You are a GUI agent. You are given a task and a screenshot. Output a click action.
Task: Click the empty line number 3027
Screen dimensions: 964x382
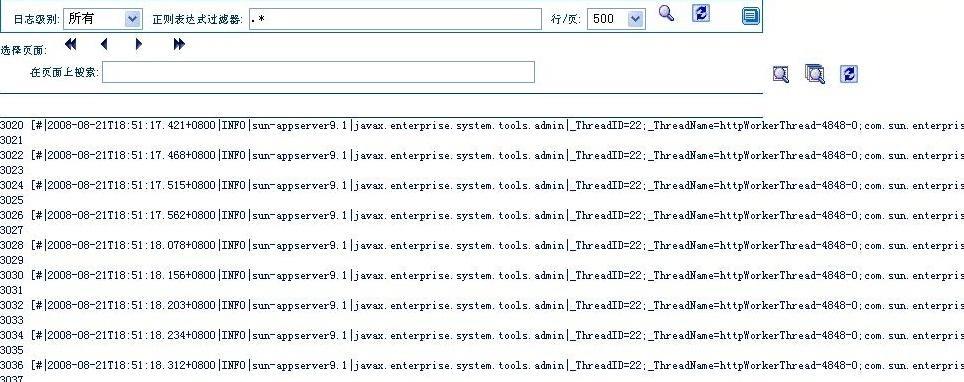[x=12, y=230]
